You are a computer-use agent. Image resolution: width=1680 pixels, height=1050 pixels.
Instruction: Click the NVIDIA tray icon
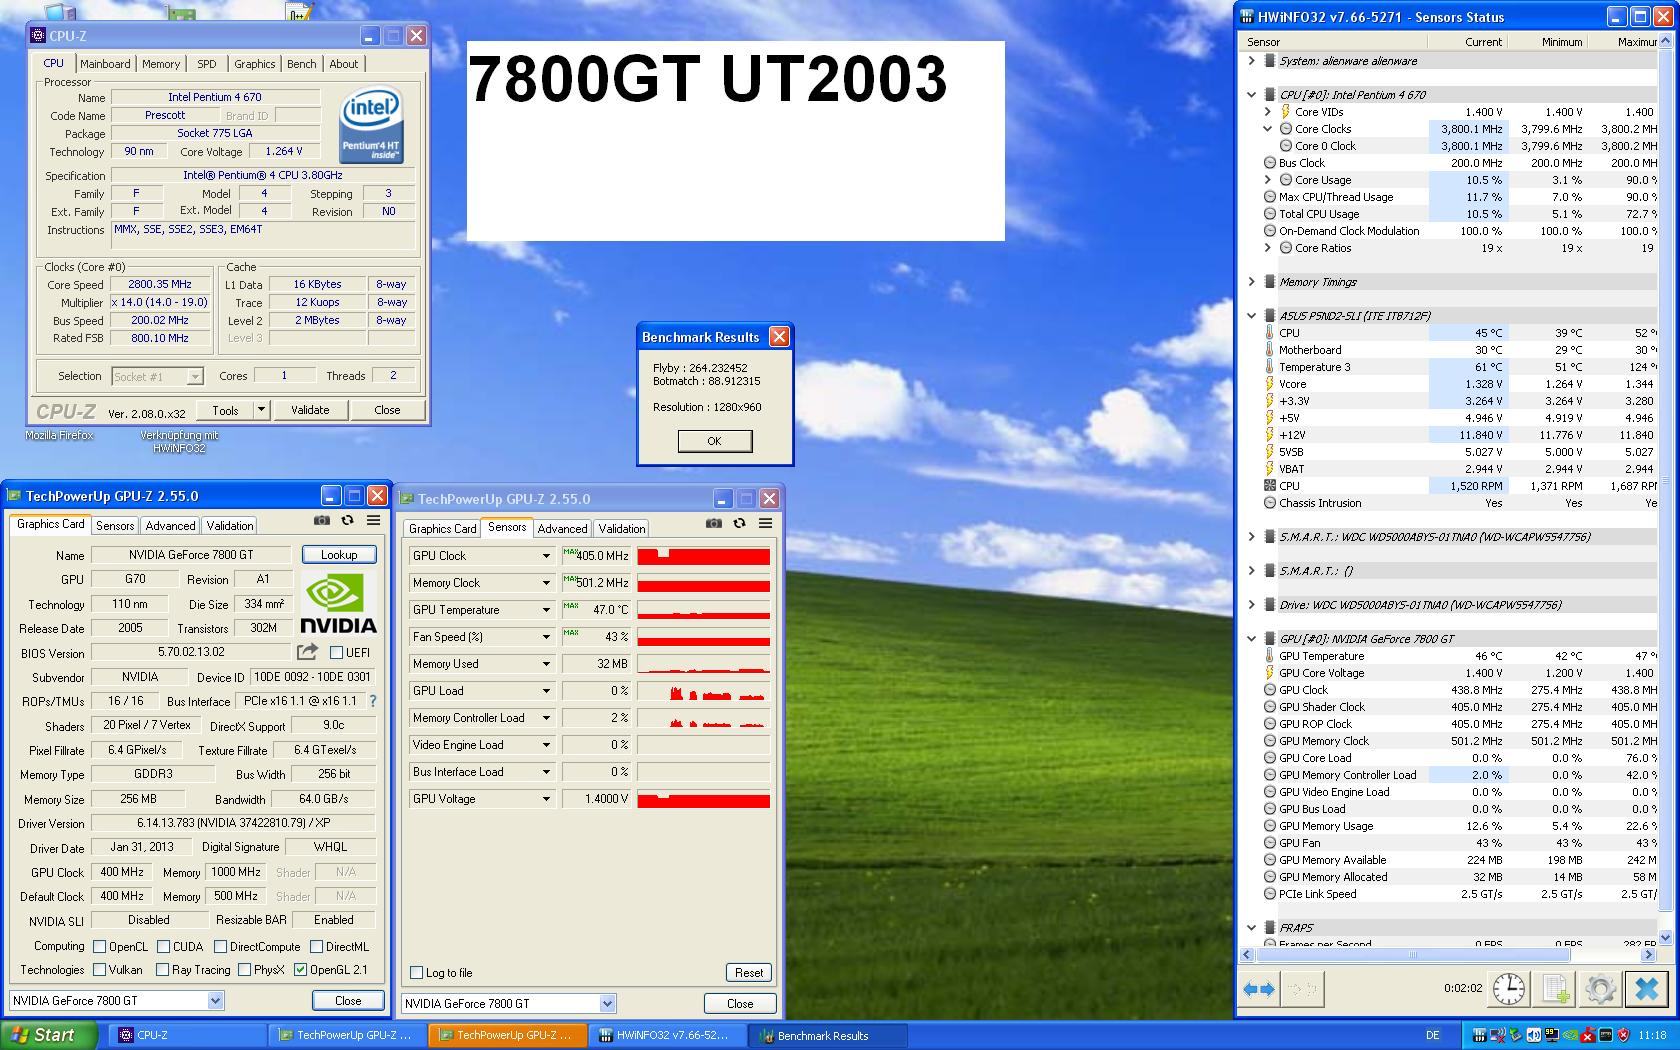1570,1035
